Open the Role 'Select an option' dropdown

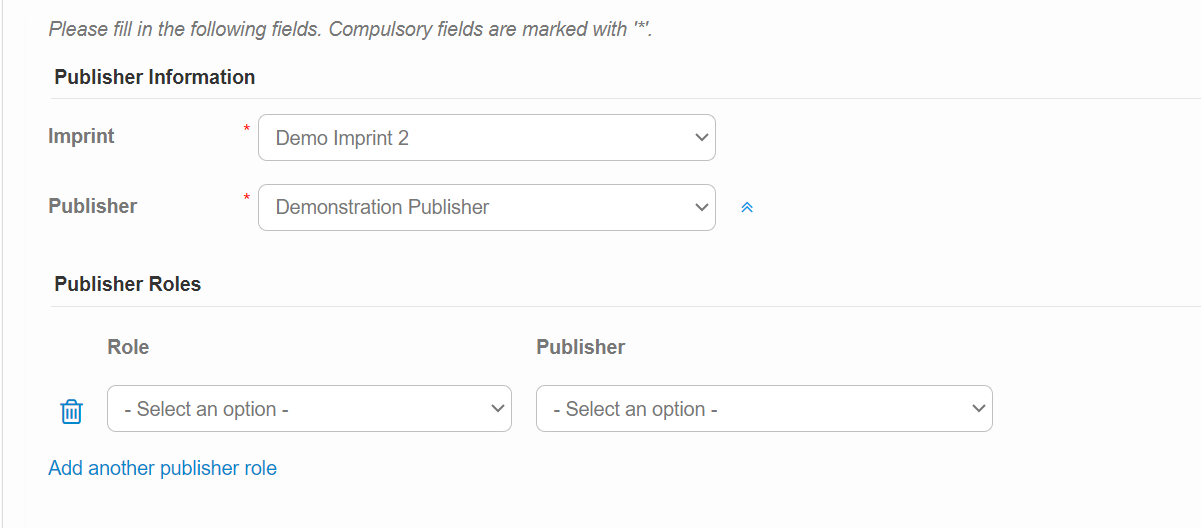pos(309,408)
